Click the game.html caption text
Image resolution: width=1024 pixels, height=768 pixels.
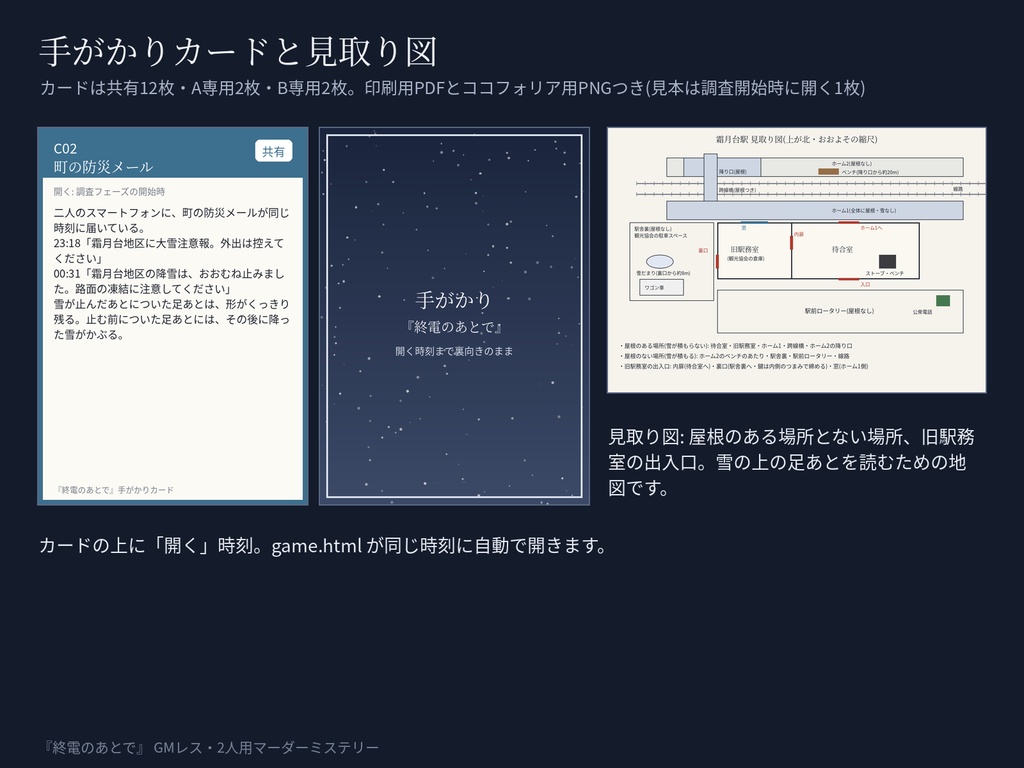[323, 545]
